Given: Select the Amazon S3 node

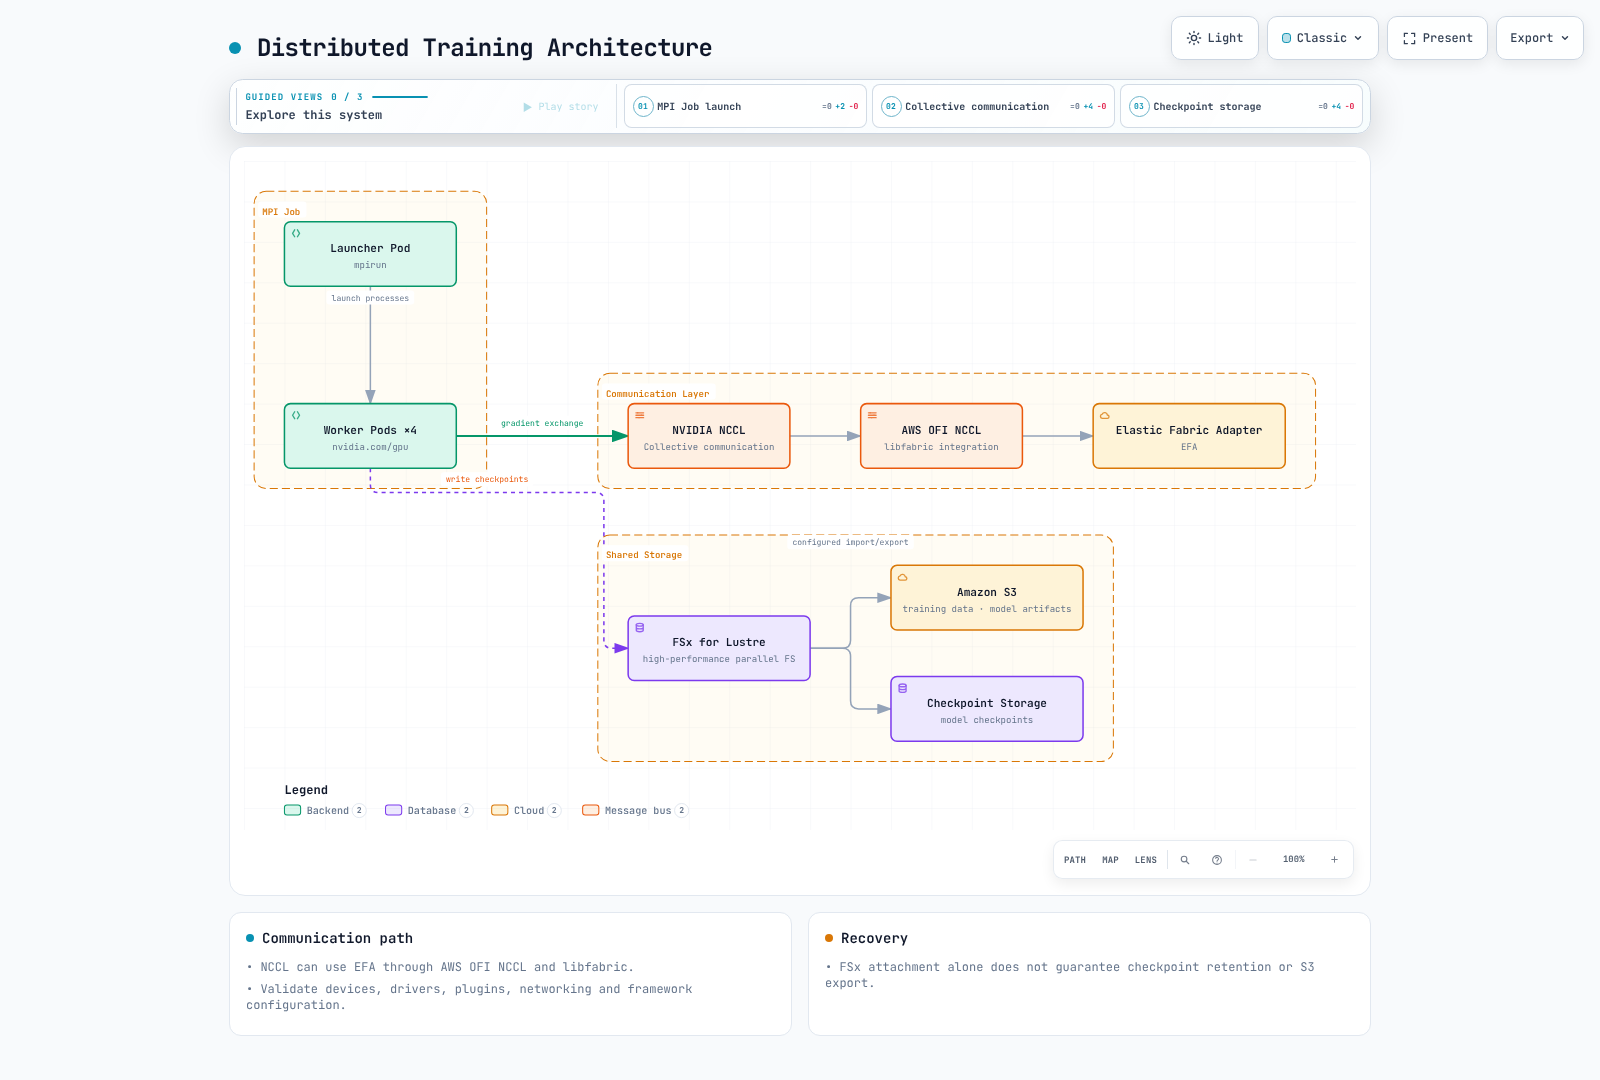Looking at the screenshot, I should tap(987, 598).
